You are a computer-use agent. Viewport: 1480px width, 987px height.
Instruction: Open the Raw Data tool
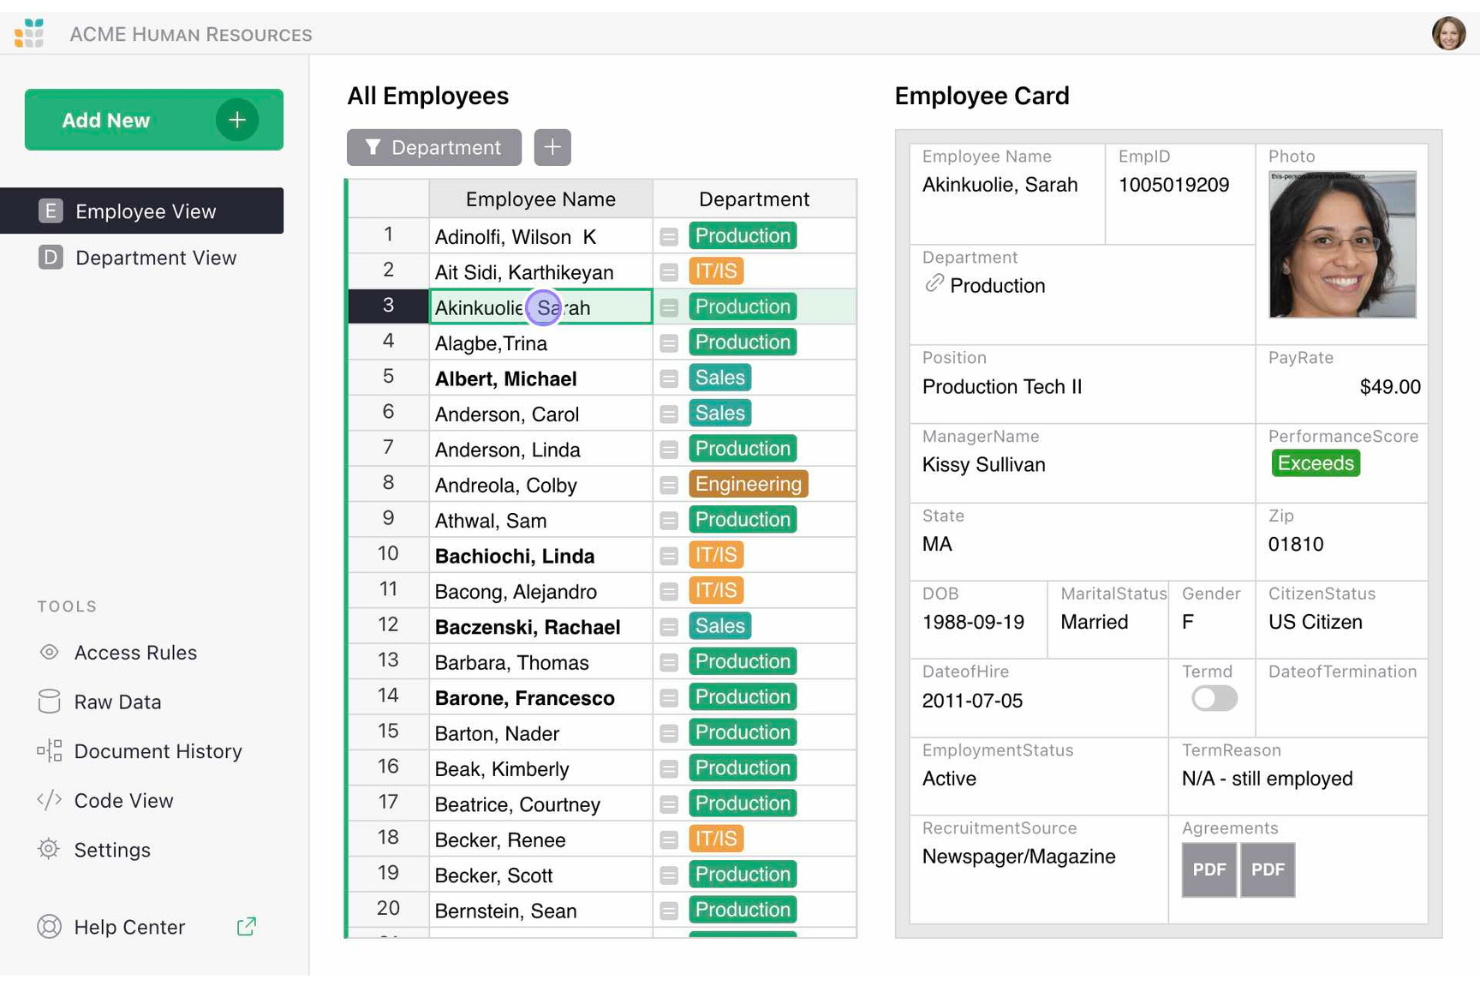coord(117,701)
